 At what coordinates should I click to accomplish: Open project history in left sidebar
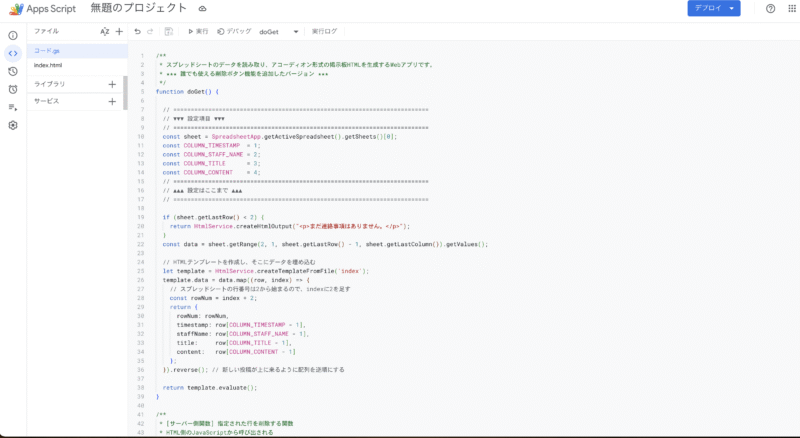coord(13,71)
